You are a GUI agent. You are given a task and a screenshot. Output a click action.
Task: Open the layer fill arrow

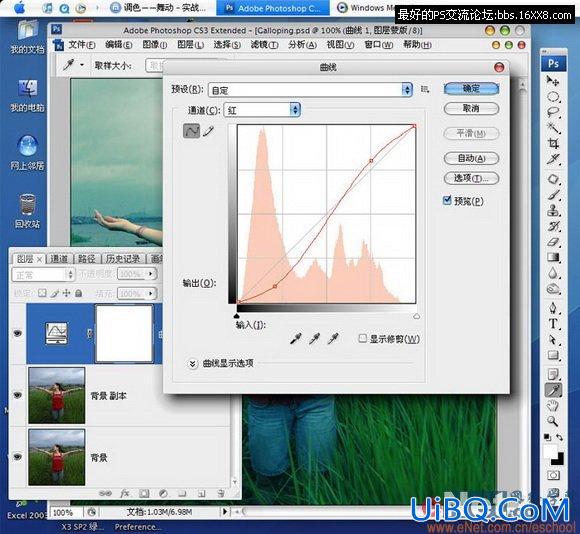(151, 294)
